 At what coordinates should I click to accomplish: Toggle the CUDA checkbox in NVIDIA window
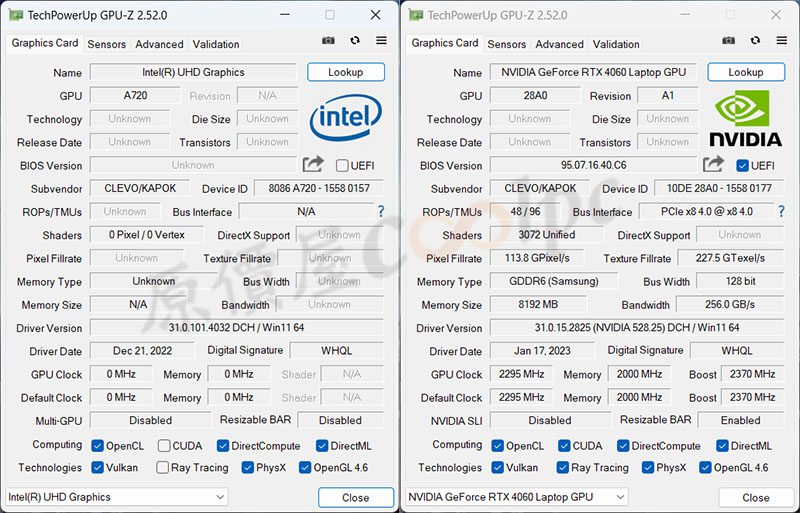coord(560,446)
